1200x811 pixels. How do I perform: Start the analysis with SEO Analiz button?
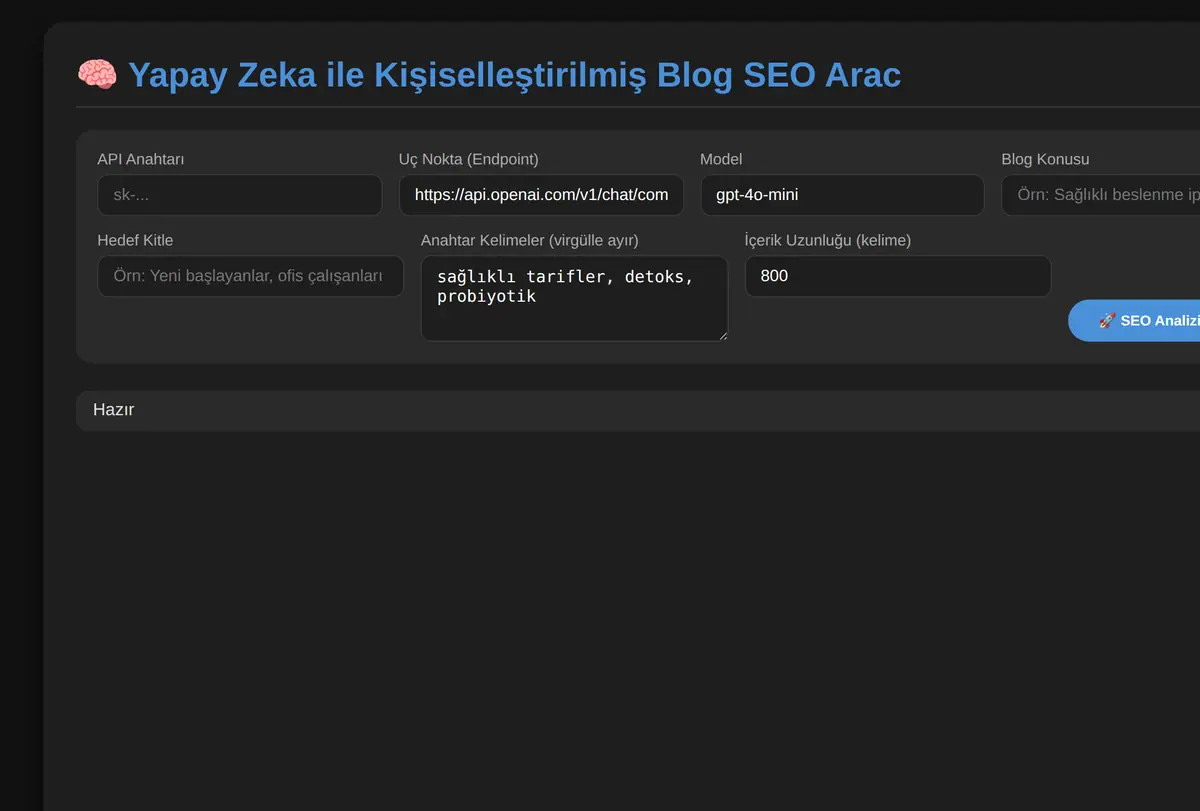[x=1135, y=321]
